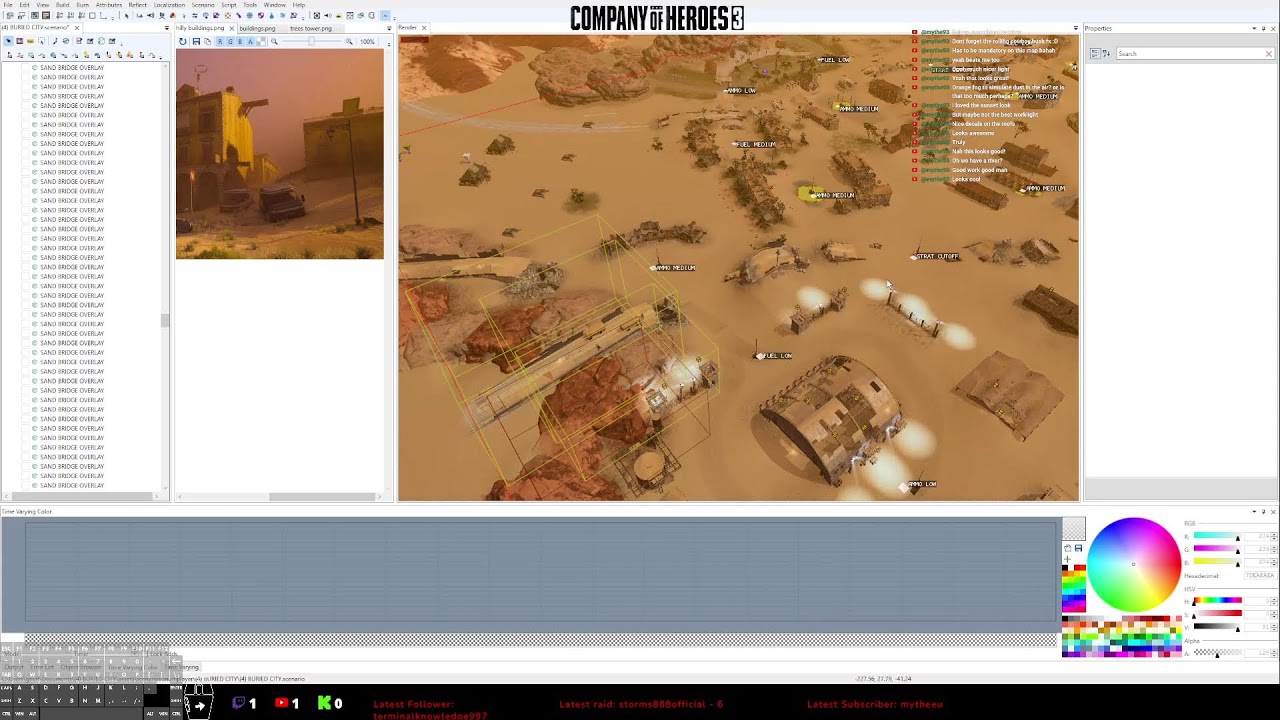Switch to the buildings.png tab
The image size is (1280, 720).
[257, 28]
